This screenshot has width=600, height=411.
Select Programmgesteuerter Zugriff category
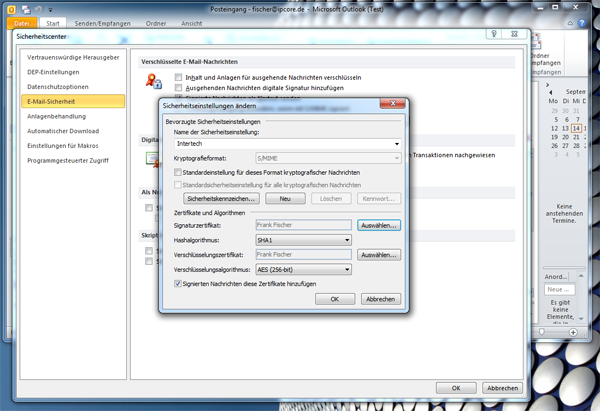click(73, 160)
